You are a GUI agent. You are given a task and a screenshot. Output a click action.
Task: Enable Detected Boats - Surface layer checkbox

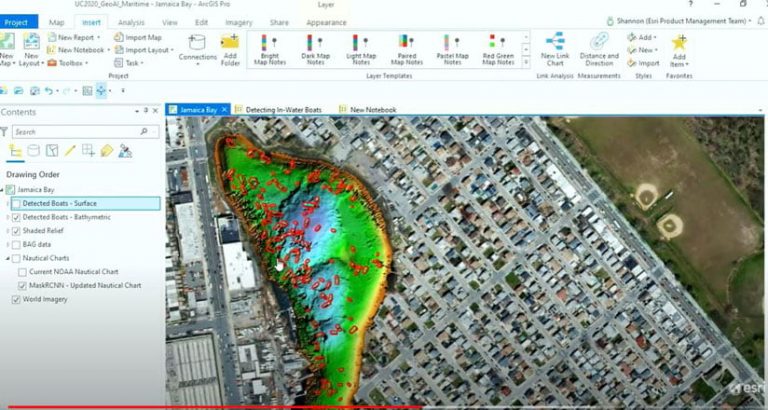[16, 203]
